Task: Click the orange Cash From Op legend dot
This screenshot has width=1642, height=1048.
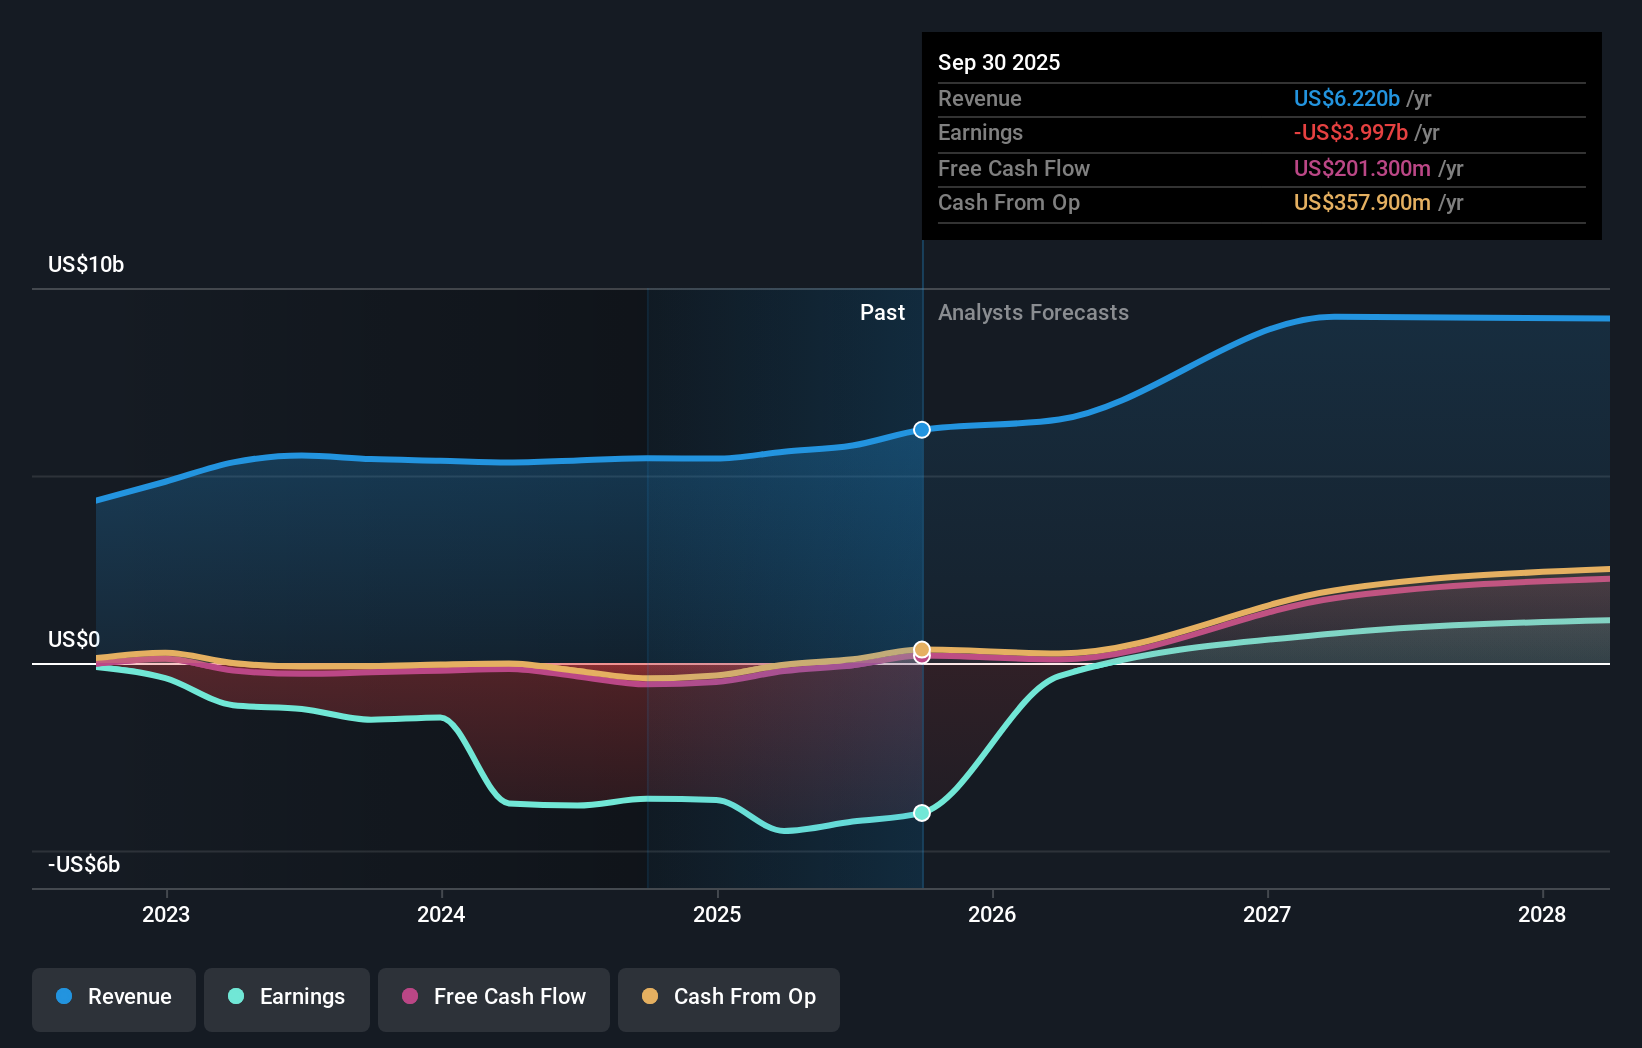Action: pyautogui.click(x=651, y=997)
